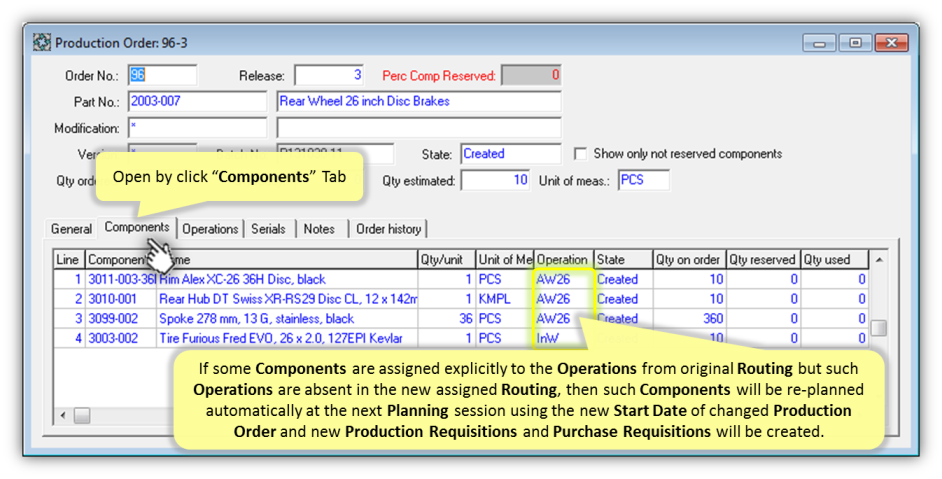Image resolution: width=942 pixels, height=479 pixels.
Task: Click the Rear Wheel 26 inch description field
Action: pos(419,102)
